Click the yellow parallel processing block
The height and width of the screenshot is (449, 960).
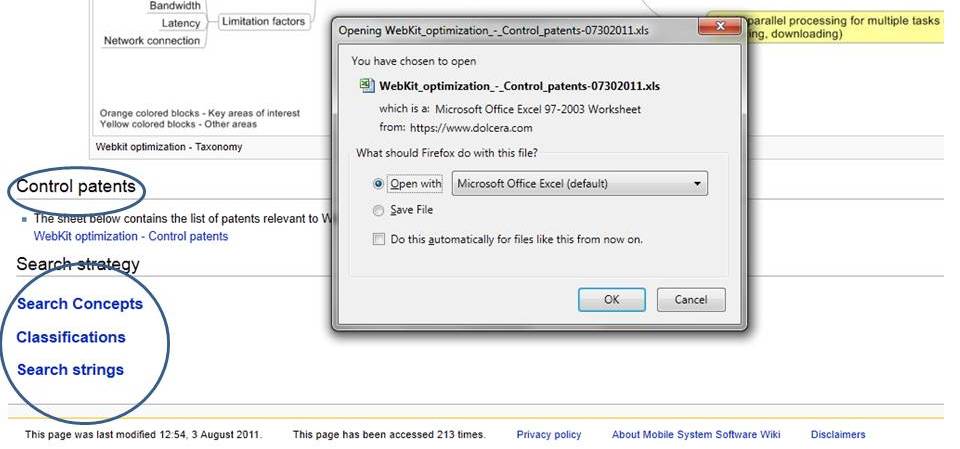click(x=830, y=27)
